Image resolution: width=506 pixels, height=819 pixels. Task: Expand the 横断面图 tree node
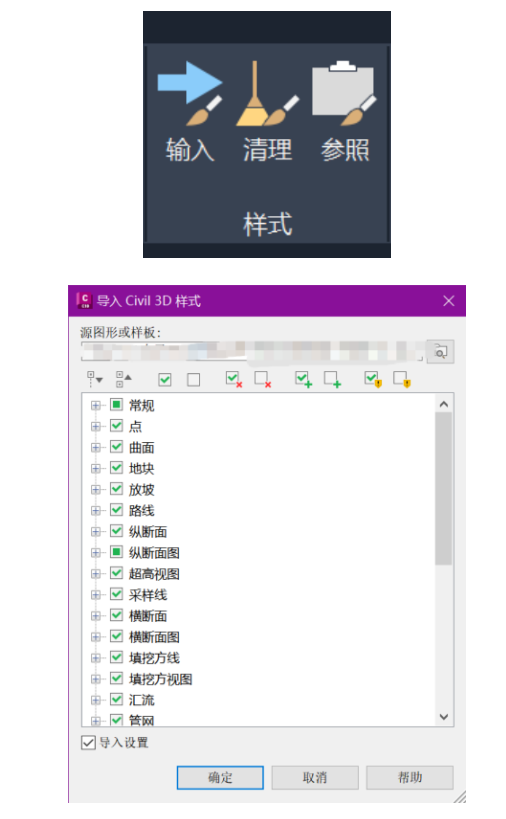[x=96, y=637]
